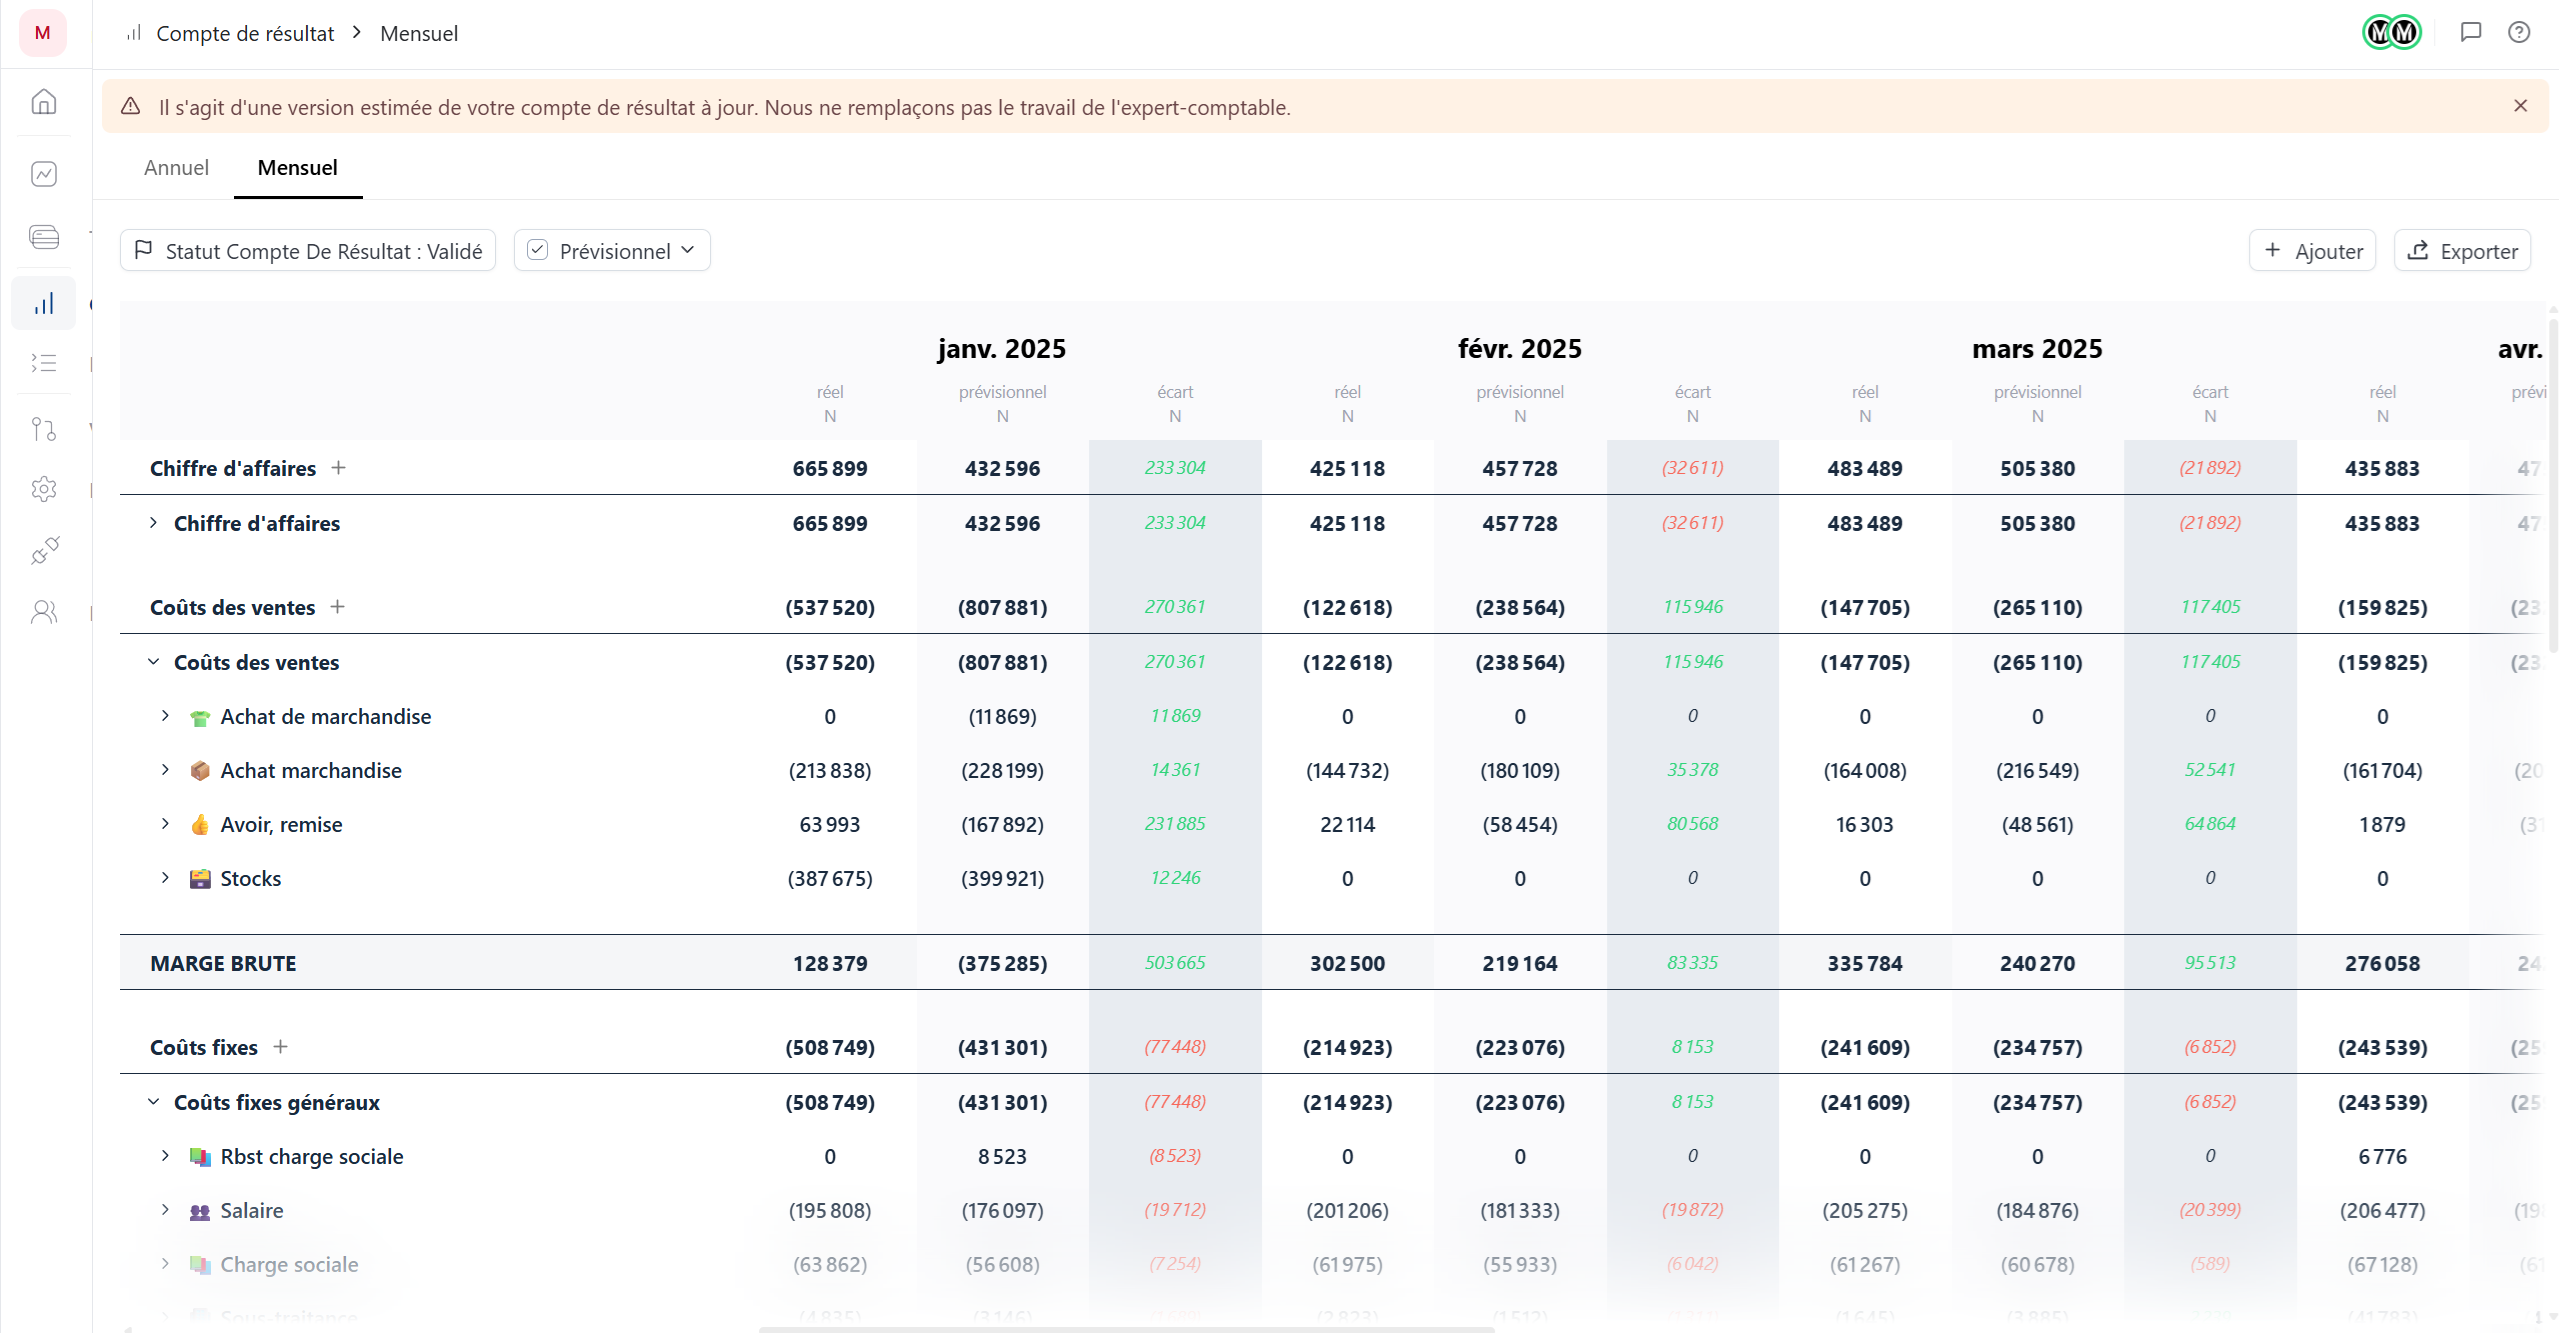
Task: Go to Compte de résultat breadcrumb
Action: 245,33
